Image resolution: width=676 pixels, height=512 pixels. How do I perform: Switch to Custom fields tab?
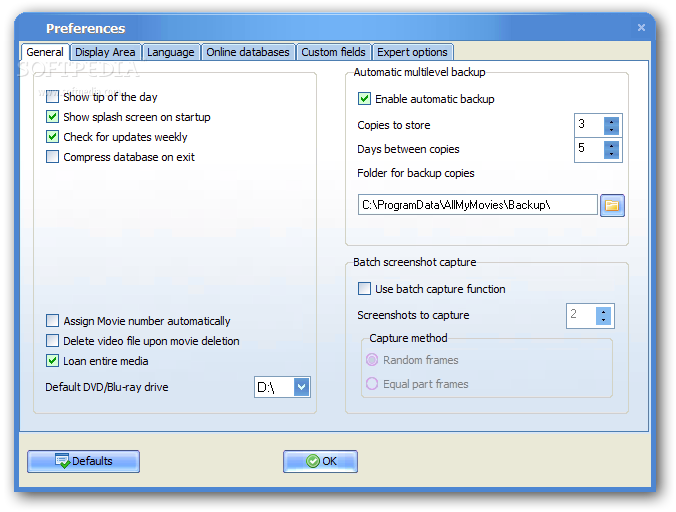click(x=333, y=52)
